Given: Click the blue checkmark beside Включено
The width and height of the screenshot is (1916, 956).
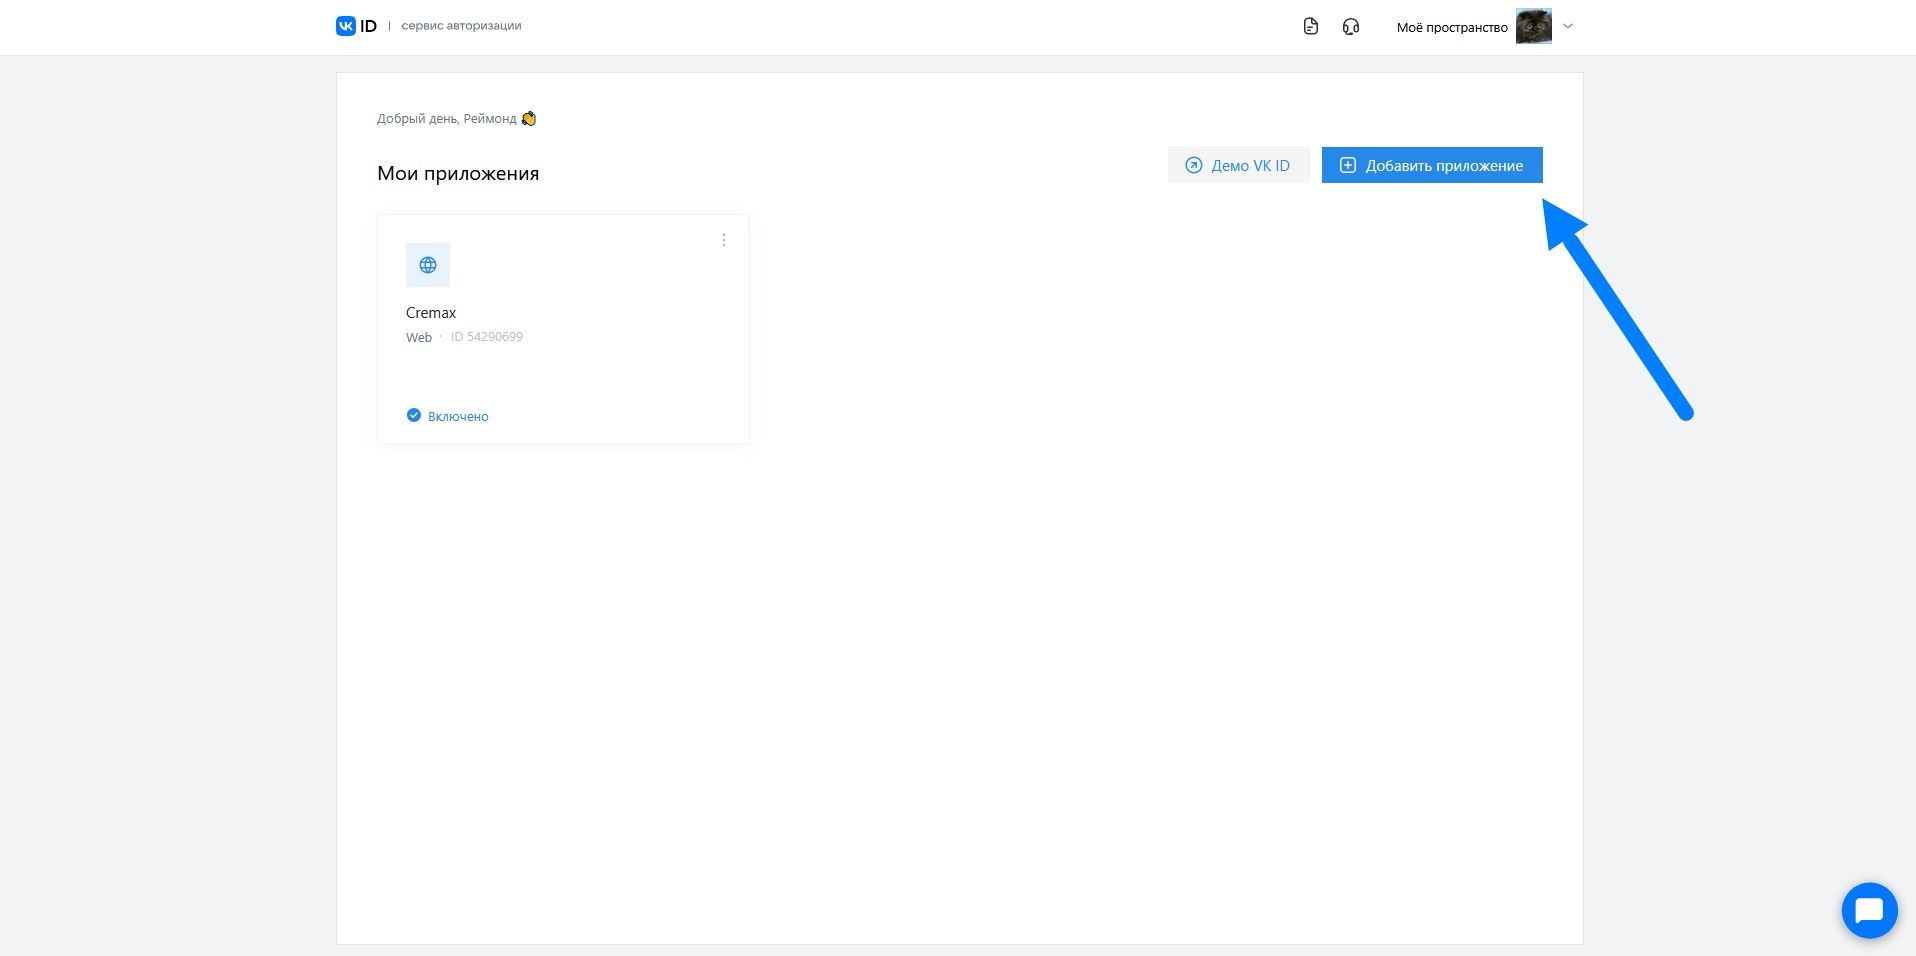Looking at the screenshot, I should (x=414, y=415).
